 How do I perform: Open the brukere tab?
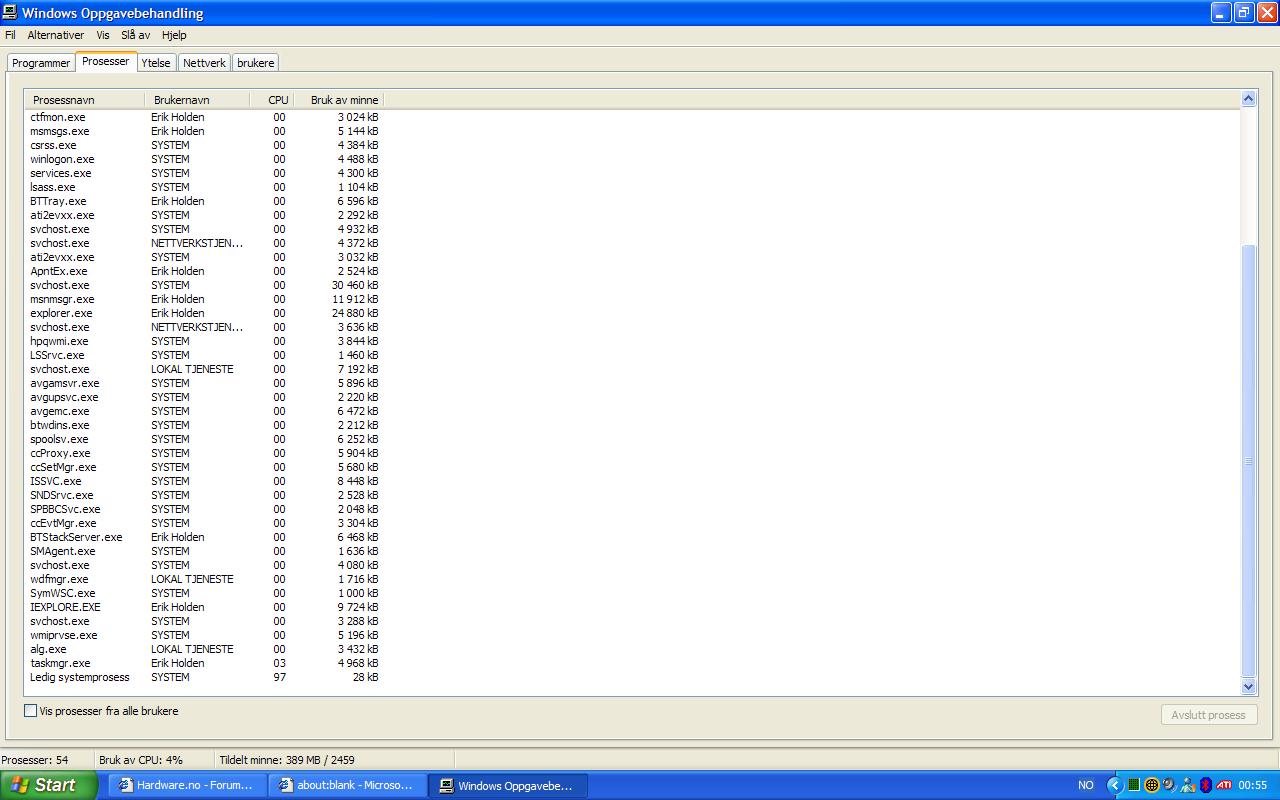[x=256, y=63]
